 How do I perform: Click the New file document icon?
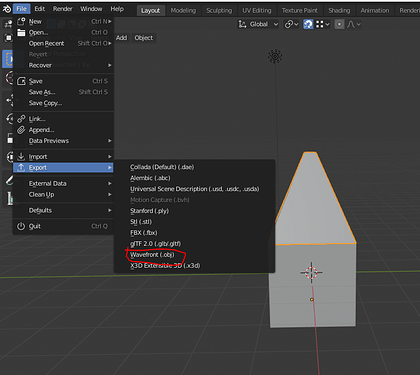21,21
